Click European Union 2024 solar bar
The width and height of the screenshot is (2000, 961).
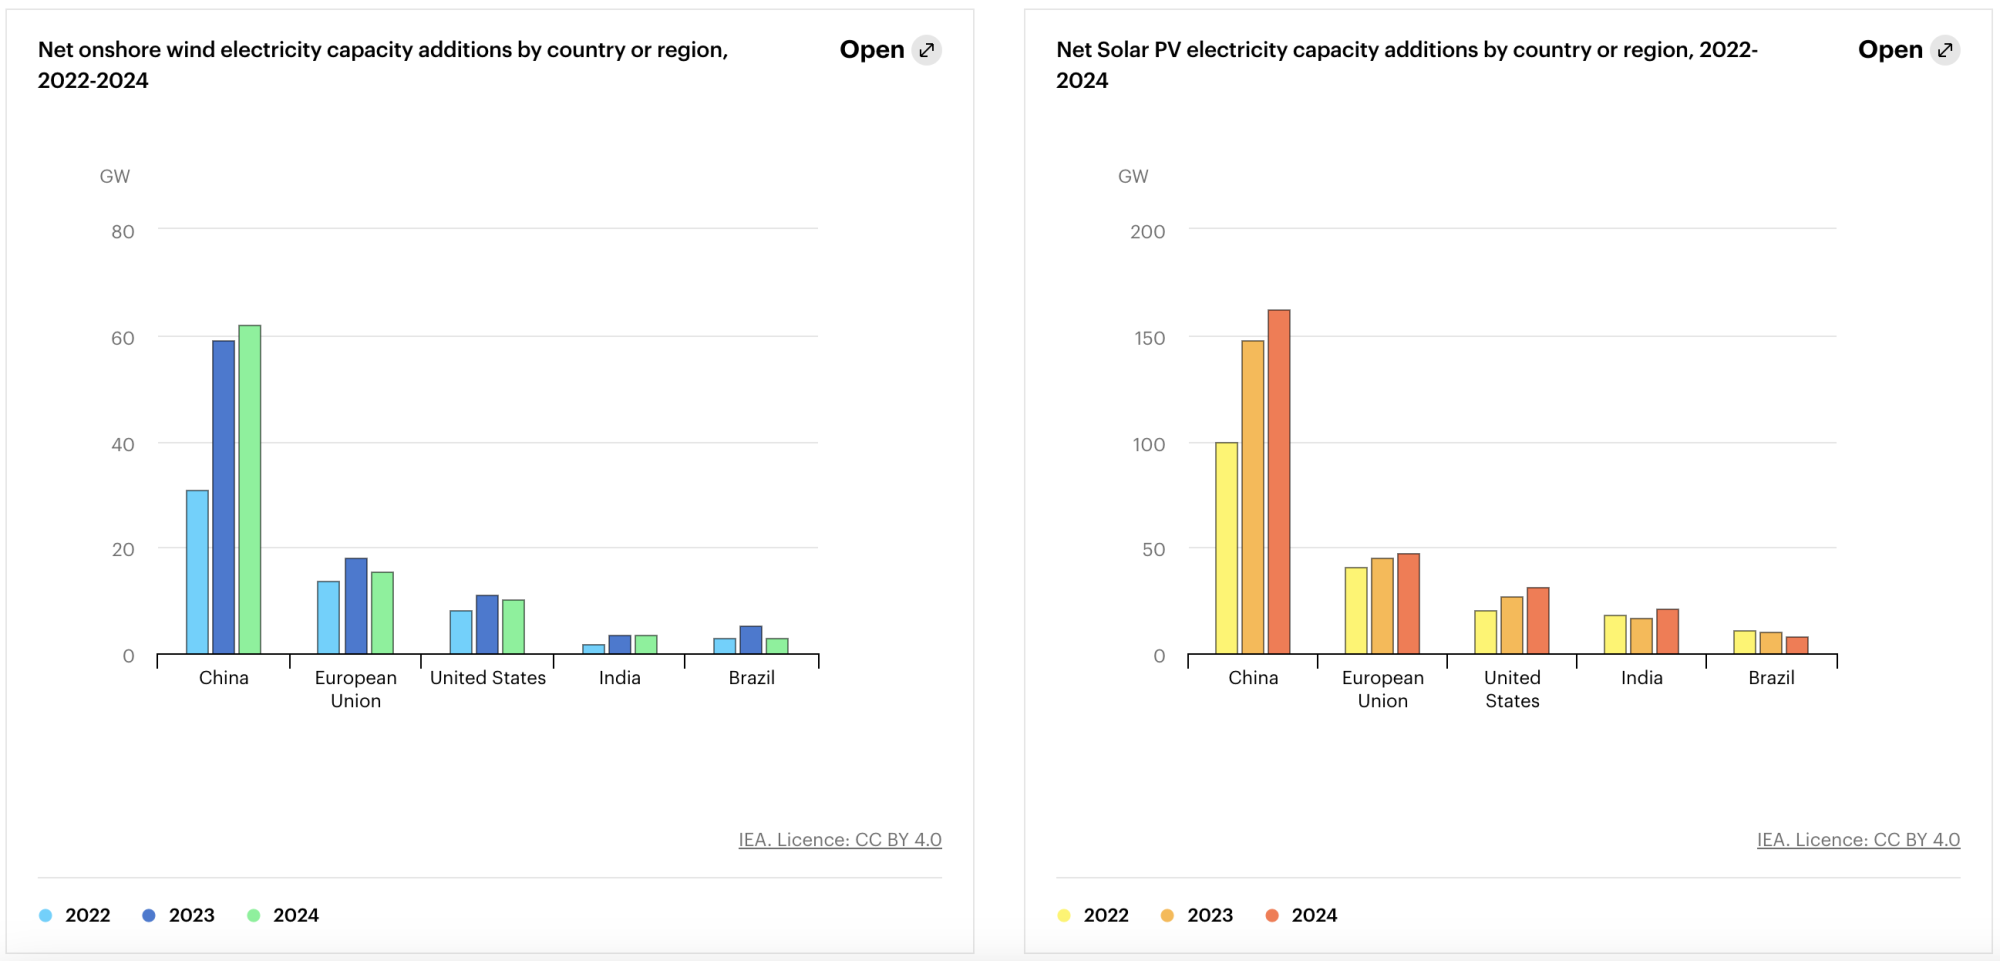[x=1408, y=604]
